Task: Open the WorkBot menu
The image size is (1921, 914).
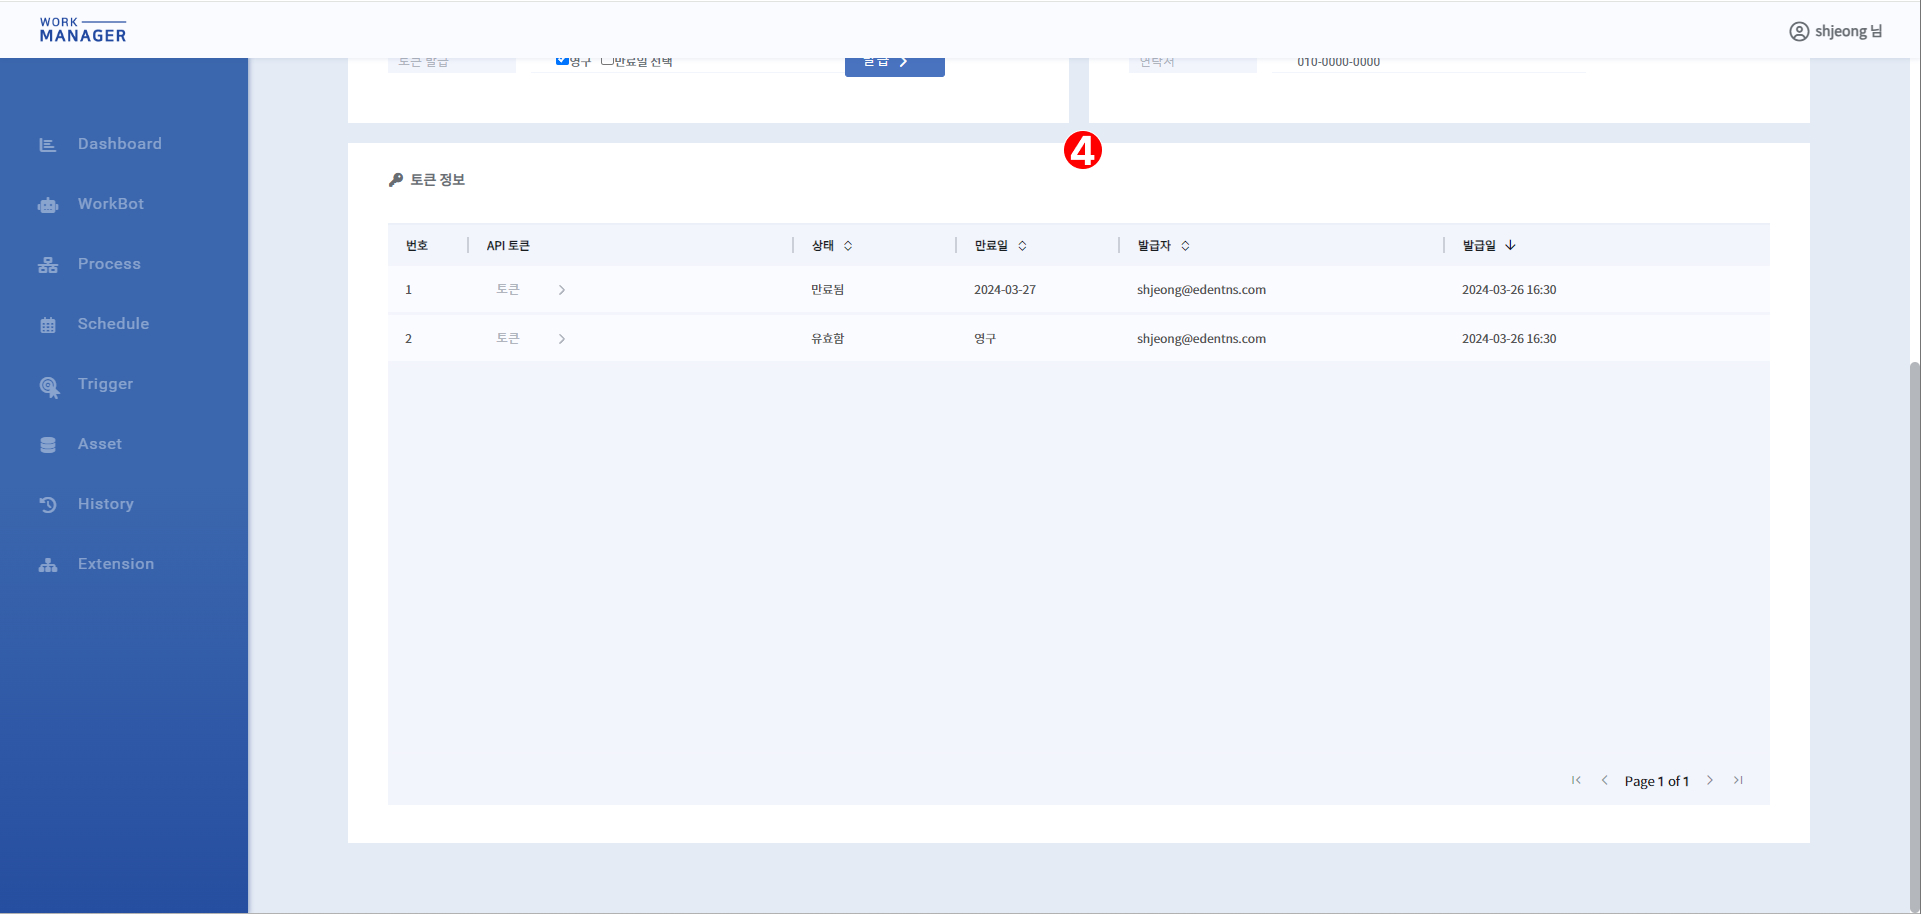Action: pyautogui.click(x=111, y=204)
